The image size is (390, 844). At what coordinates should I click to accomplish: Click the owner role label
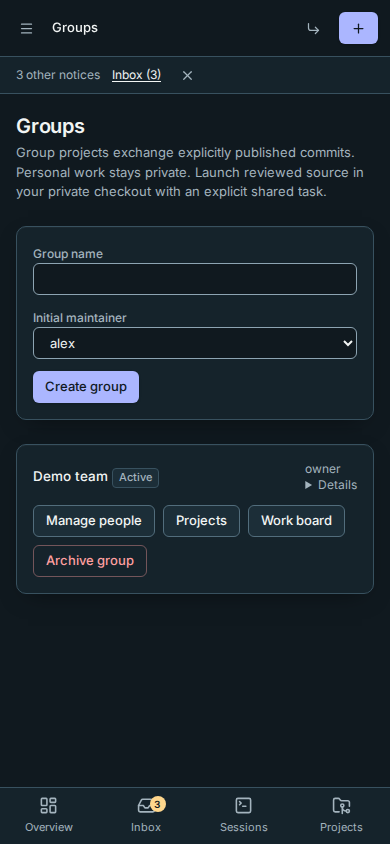[323, 469]
